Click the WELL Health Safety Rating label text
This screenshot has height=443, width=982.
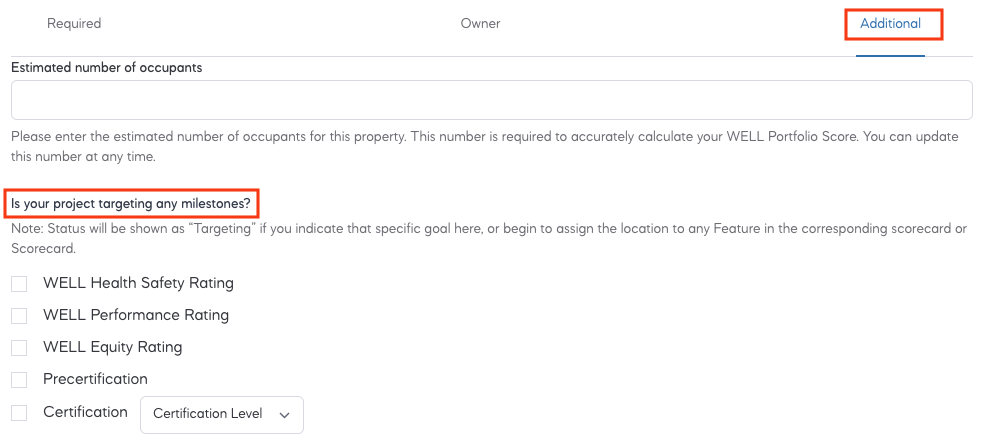click(x=138, y=283)
